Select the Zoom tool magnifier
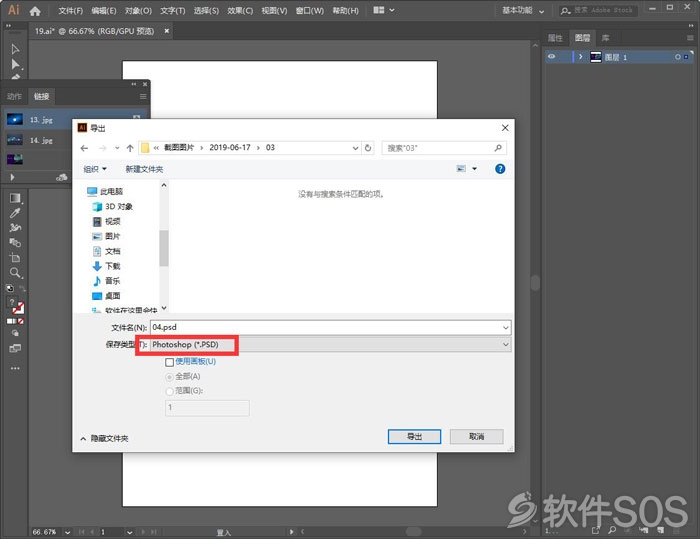Viewport: 700px width, 539px height. (x=15, y=273)
